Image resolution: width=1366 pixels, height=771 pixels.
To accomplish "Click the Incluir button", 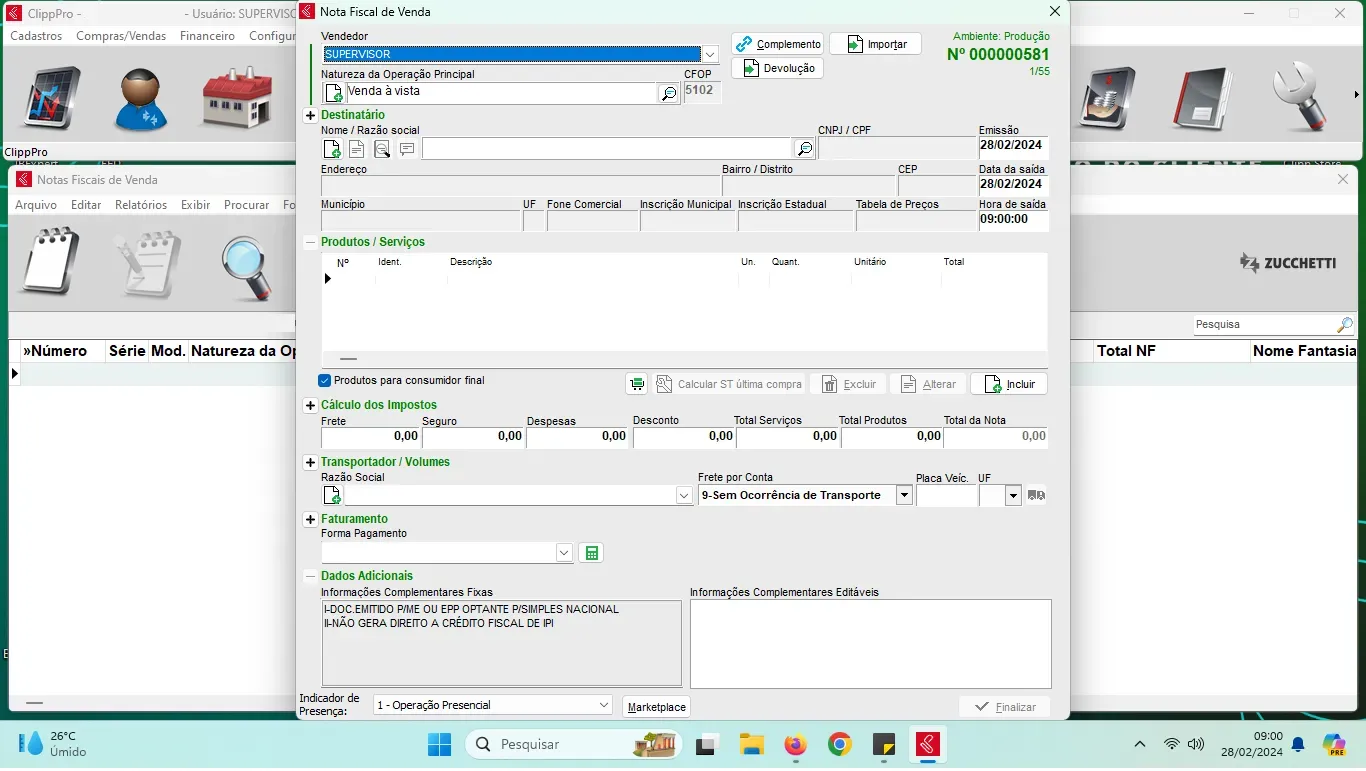I will click(1009, 384).
